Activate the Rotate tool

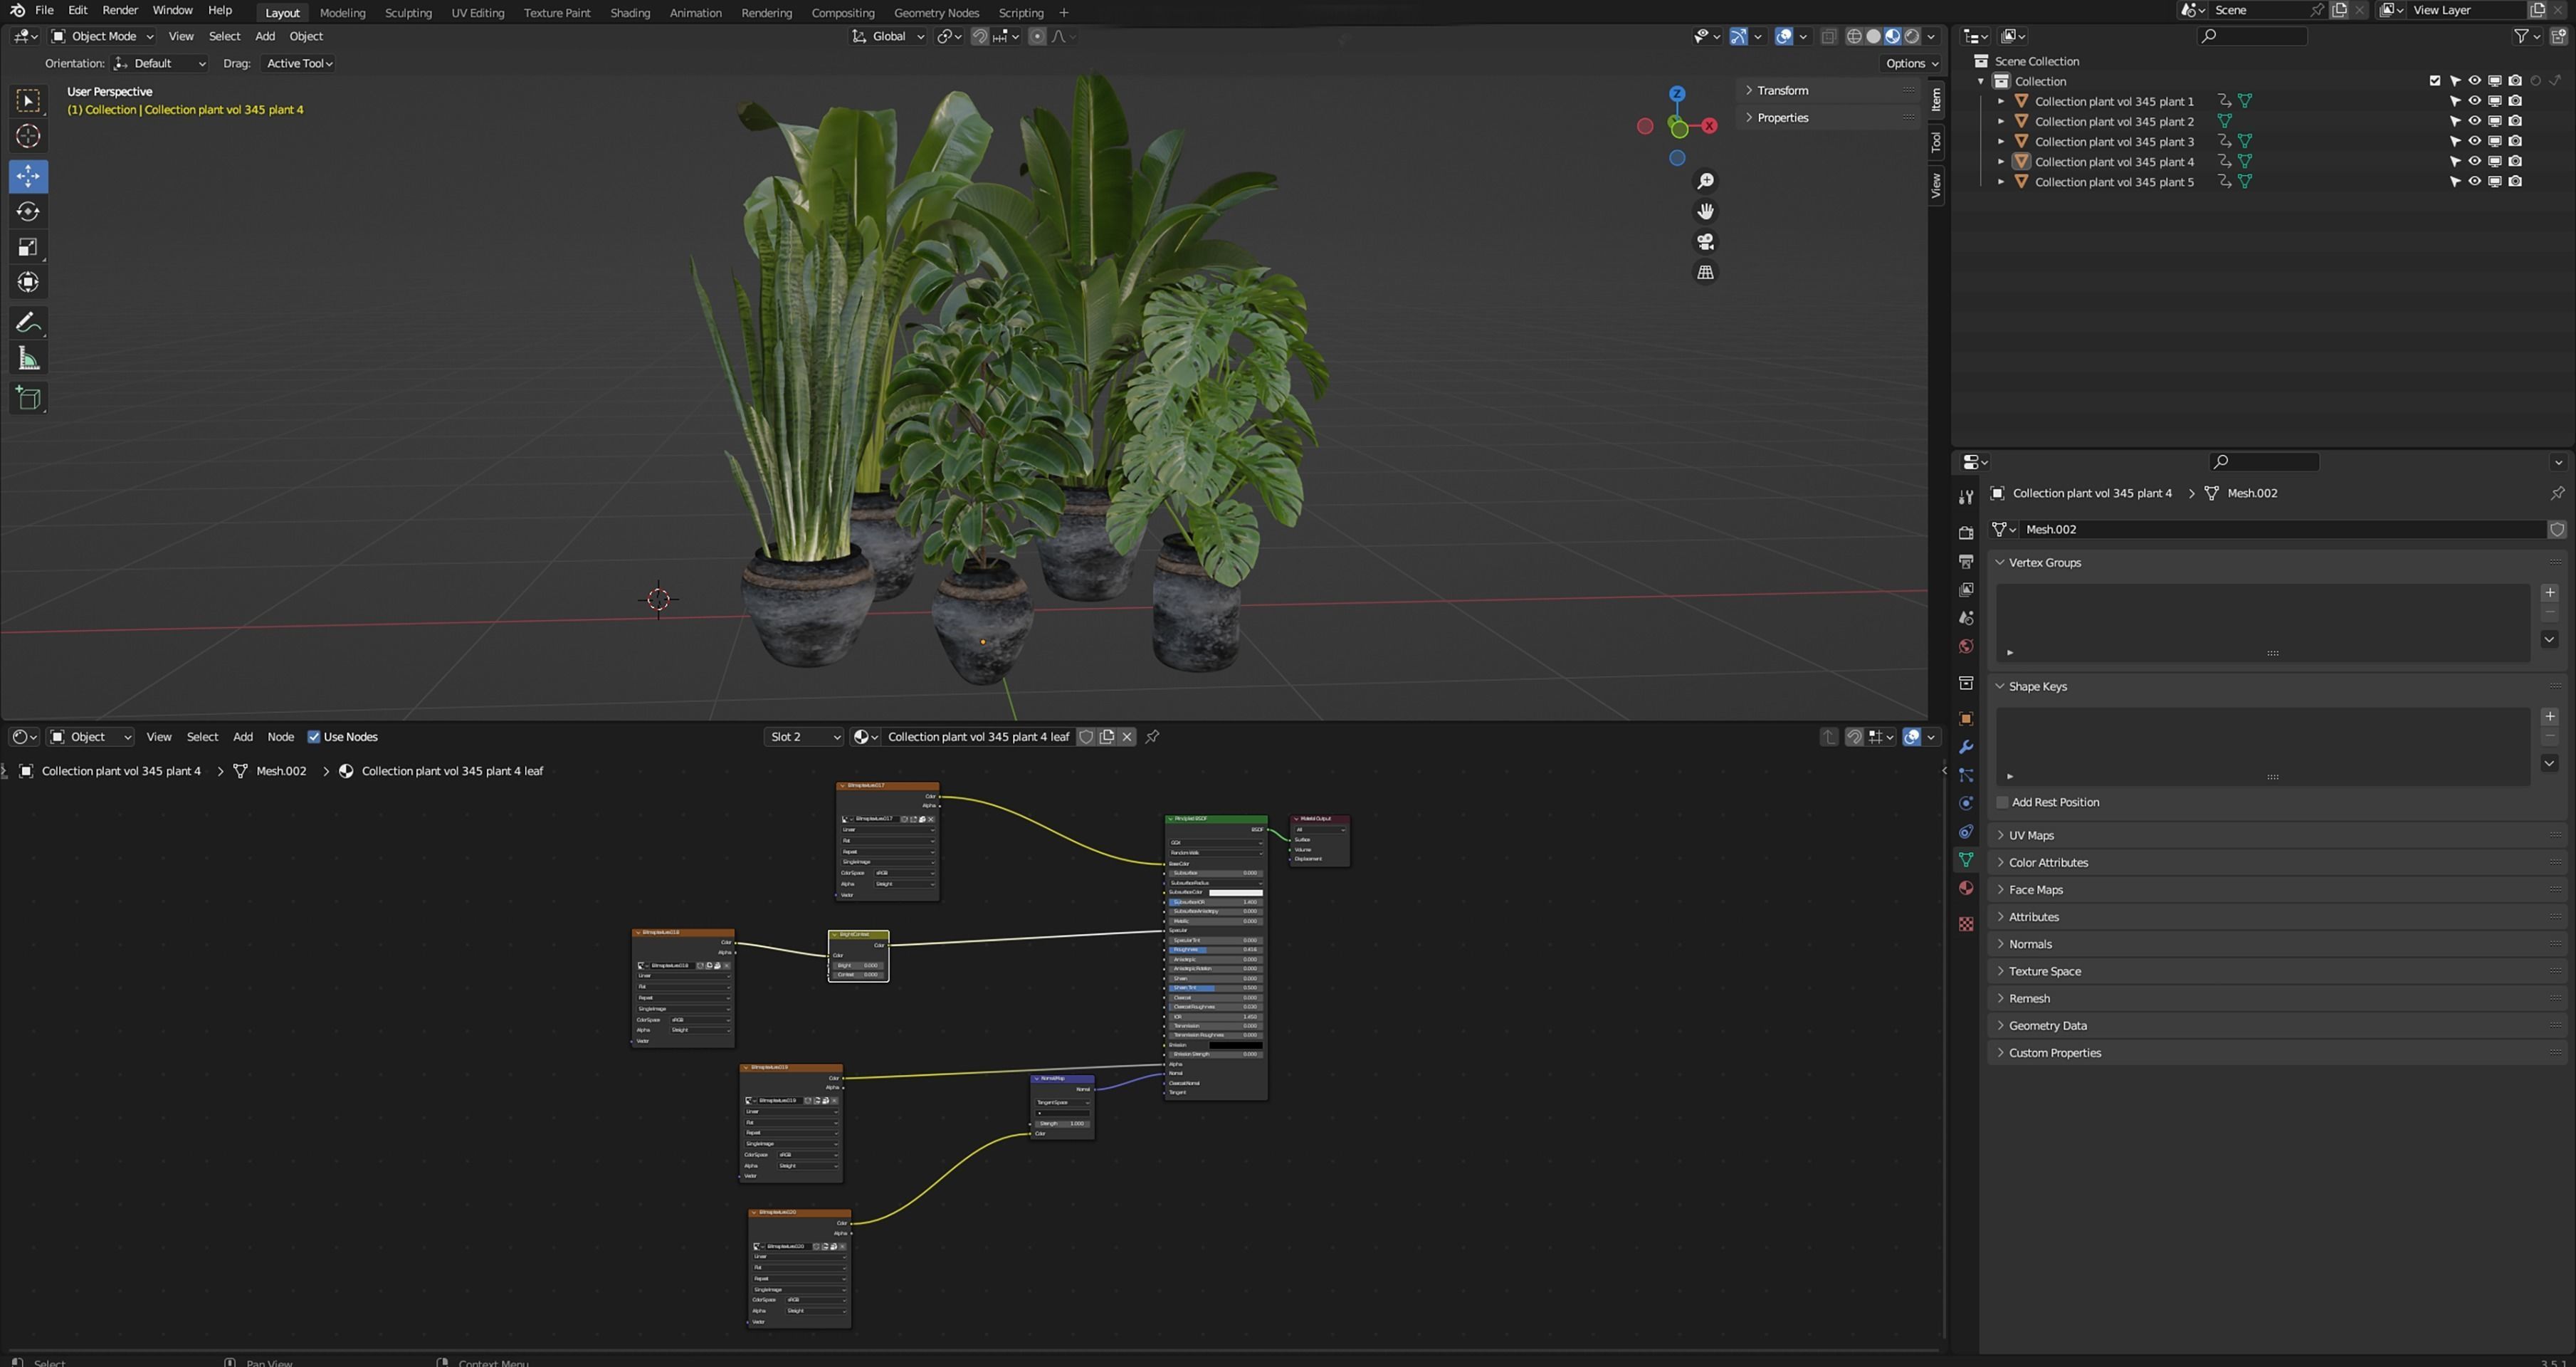(x=28, y=211)
